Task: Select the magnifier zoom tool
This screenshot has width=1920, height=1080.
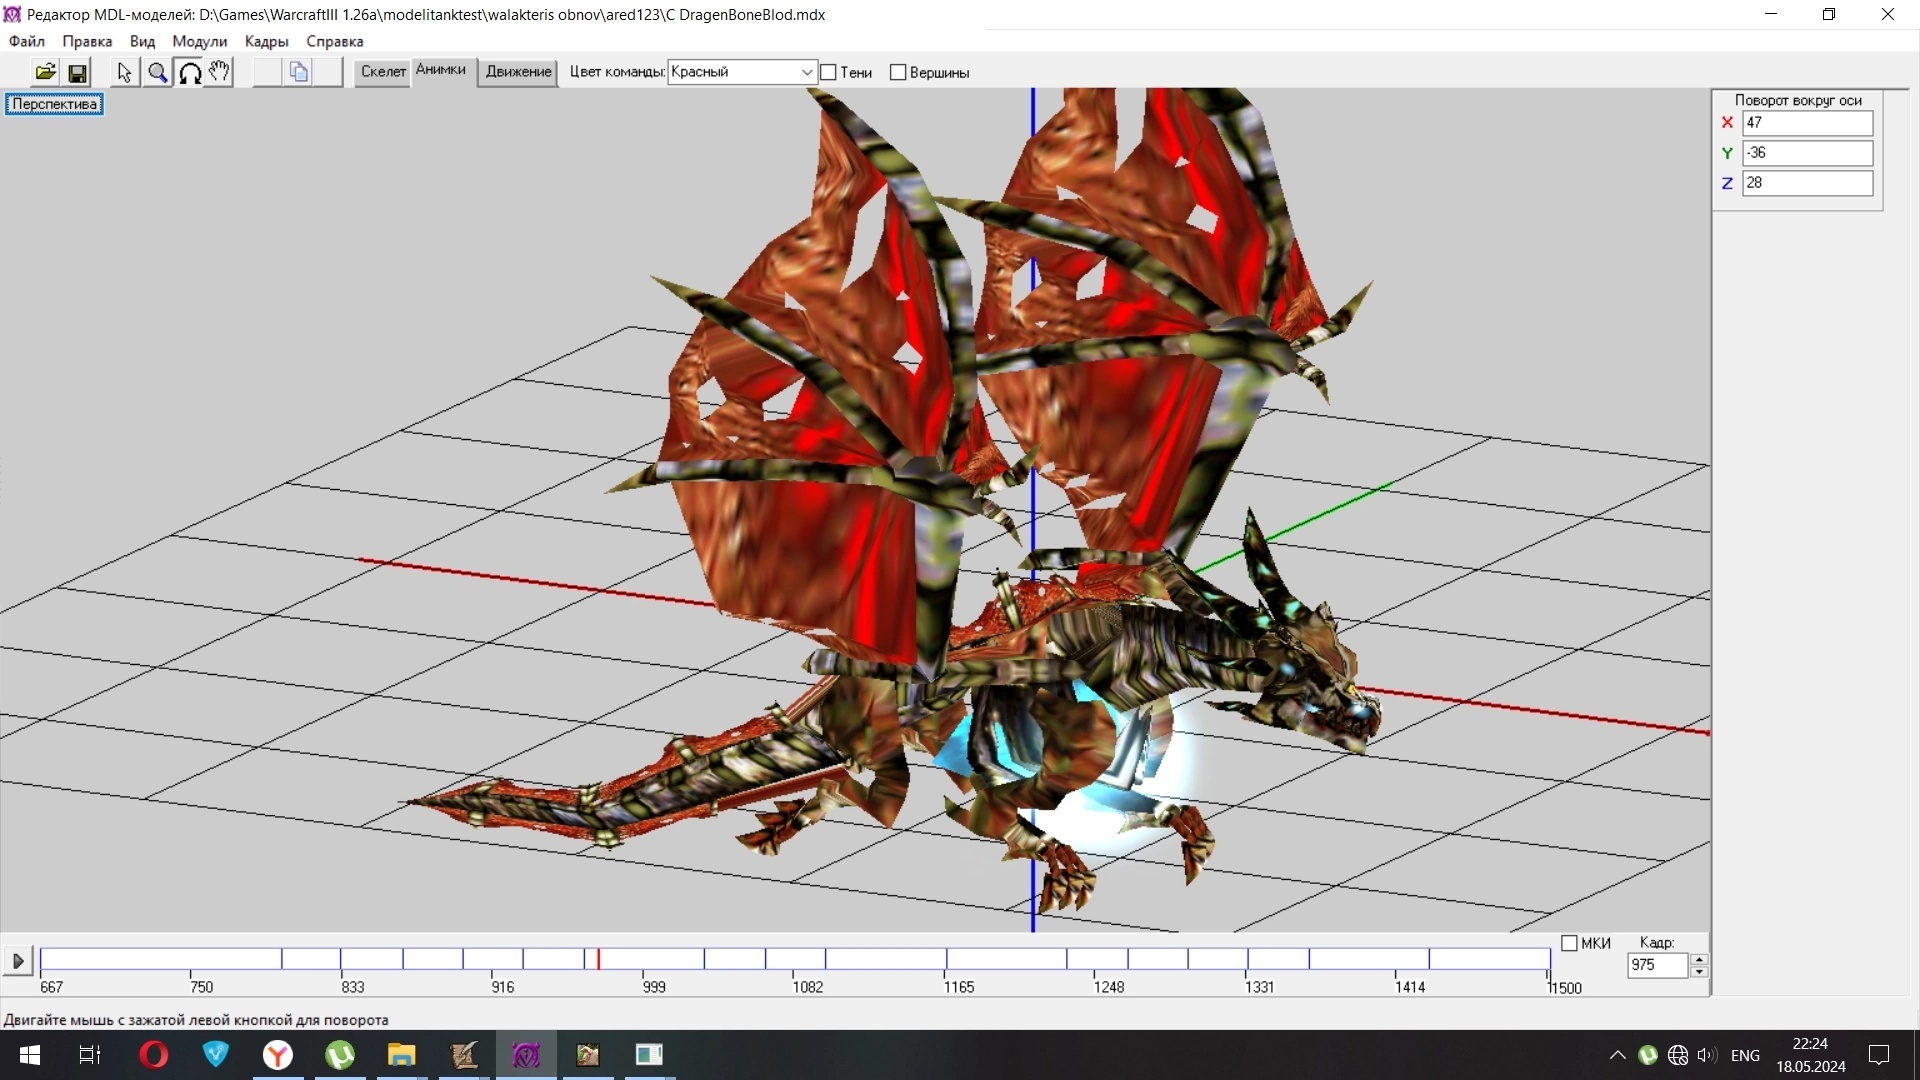Action: (157, 72)
